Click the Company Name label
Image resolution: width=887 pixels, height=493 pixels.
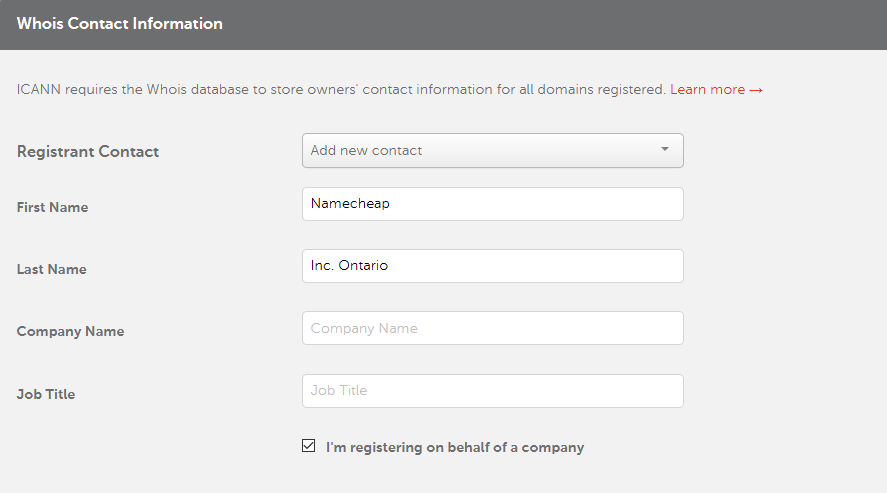pos(70,332)
